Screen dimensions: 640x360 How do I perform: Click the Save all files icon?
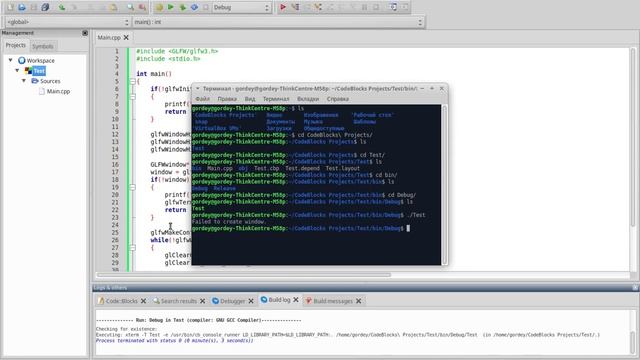[x=45, y=7]
